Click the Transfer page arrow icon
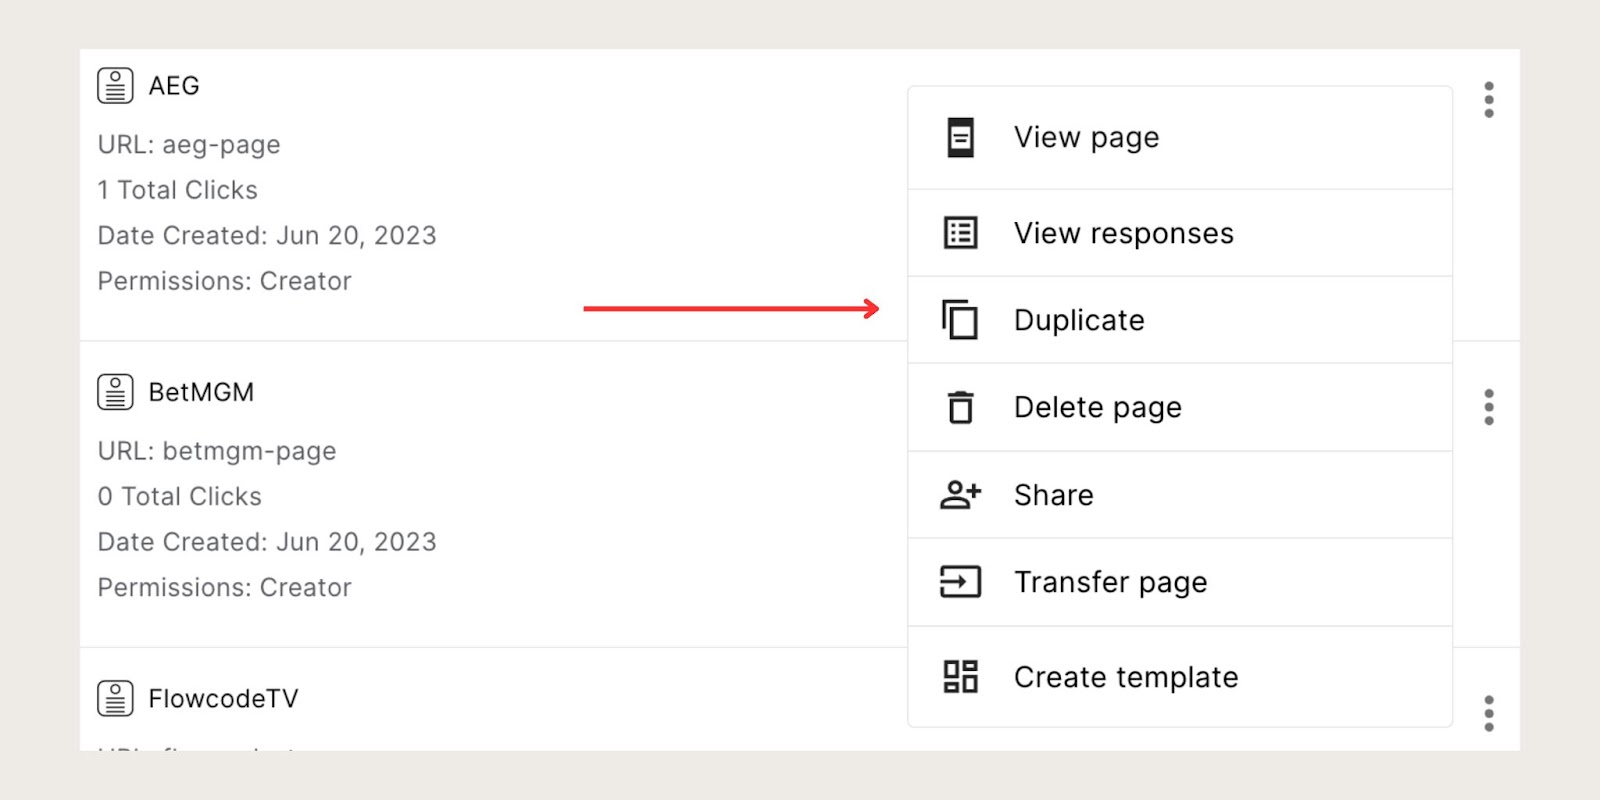Viewport: 1600px width, 800px height. [960, 582]
